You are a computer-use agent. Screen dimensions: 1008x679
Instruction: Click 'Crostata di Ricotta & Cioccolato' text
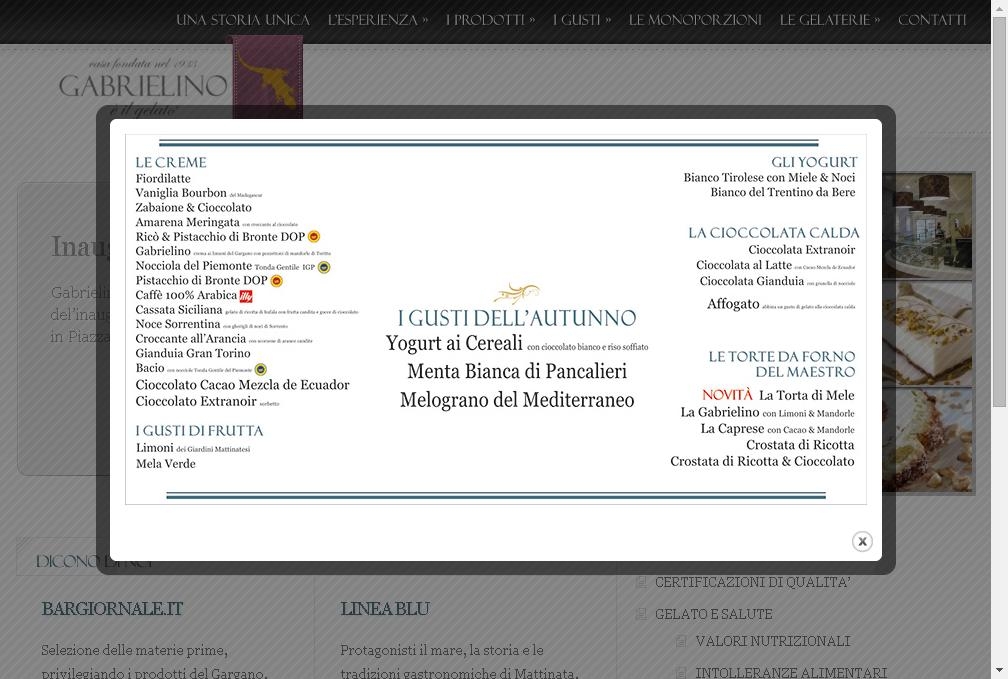[762, 462]
